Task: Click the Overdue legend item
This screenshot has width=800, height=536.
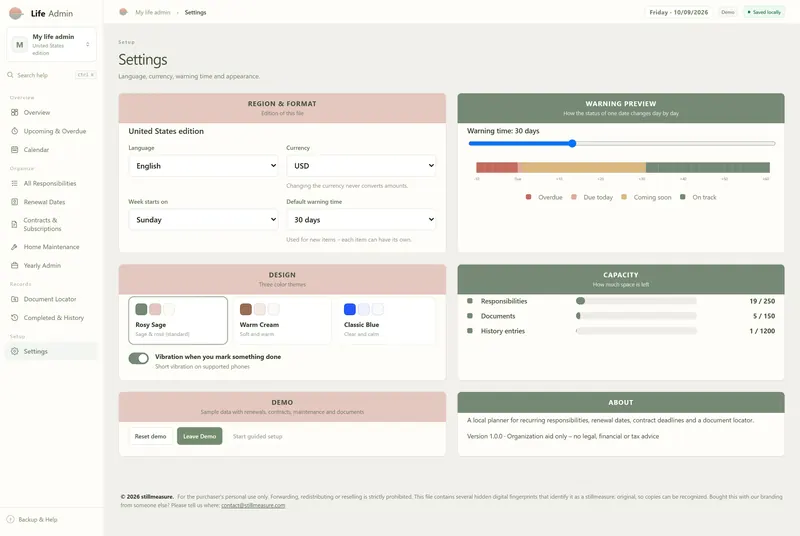Action: pyautogui.click(x=544, y=197)
